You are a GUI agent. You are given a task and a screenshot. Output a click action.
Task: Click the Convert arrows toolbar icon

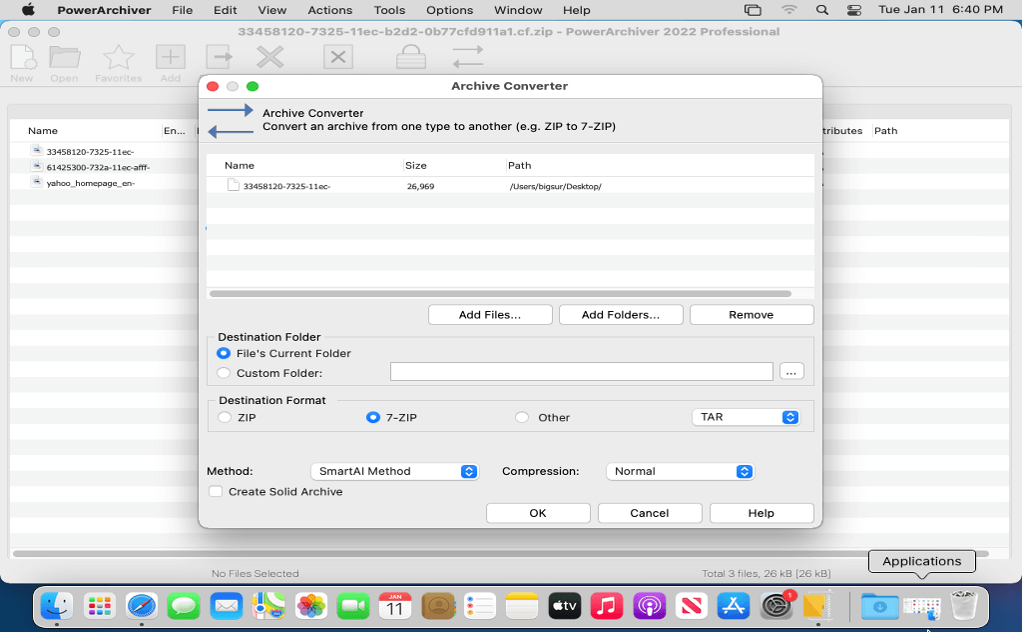pos(467,57)
